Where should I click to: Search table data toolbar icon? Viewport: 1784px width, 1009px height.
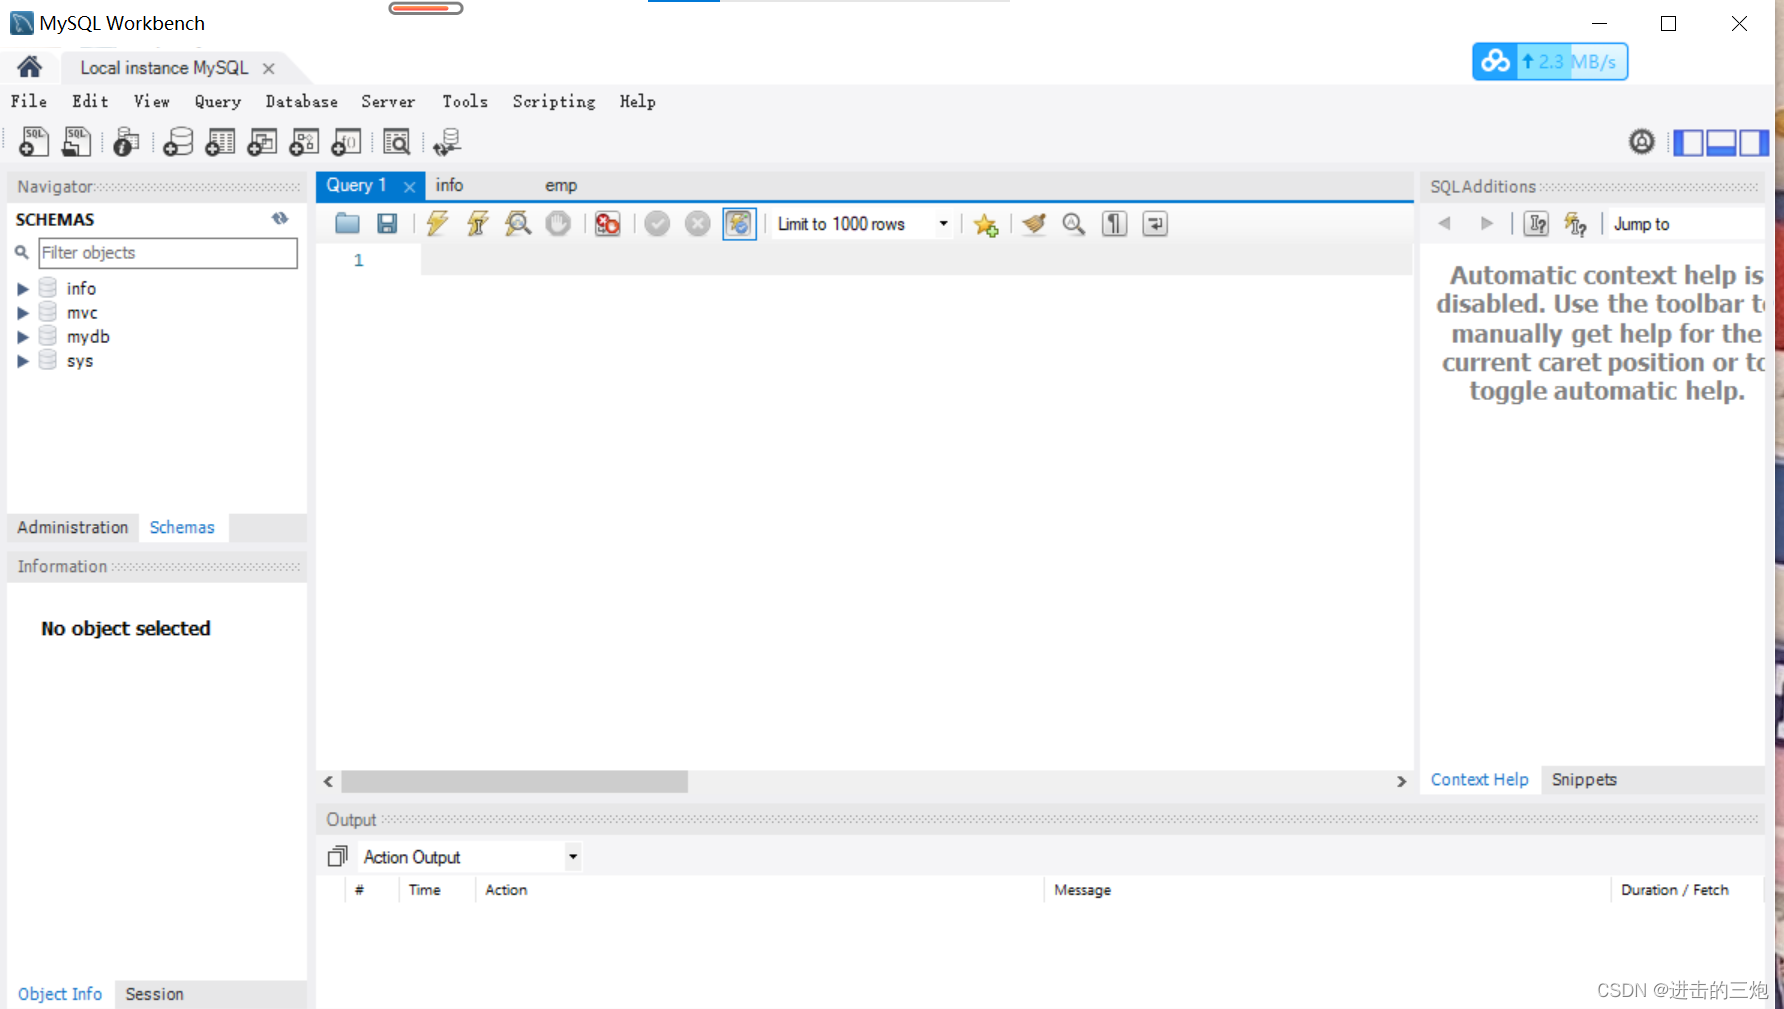(397, 142)
